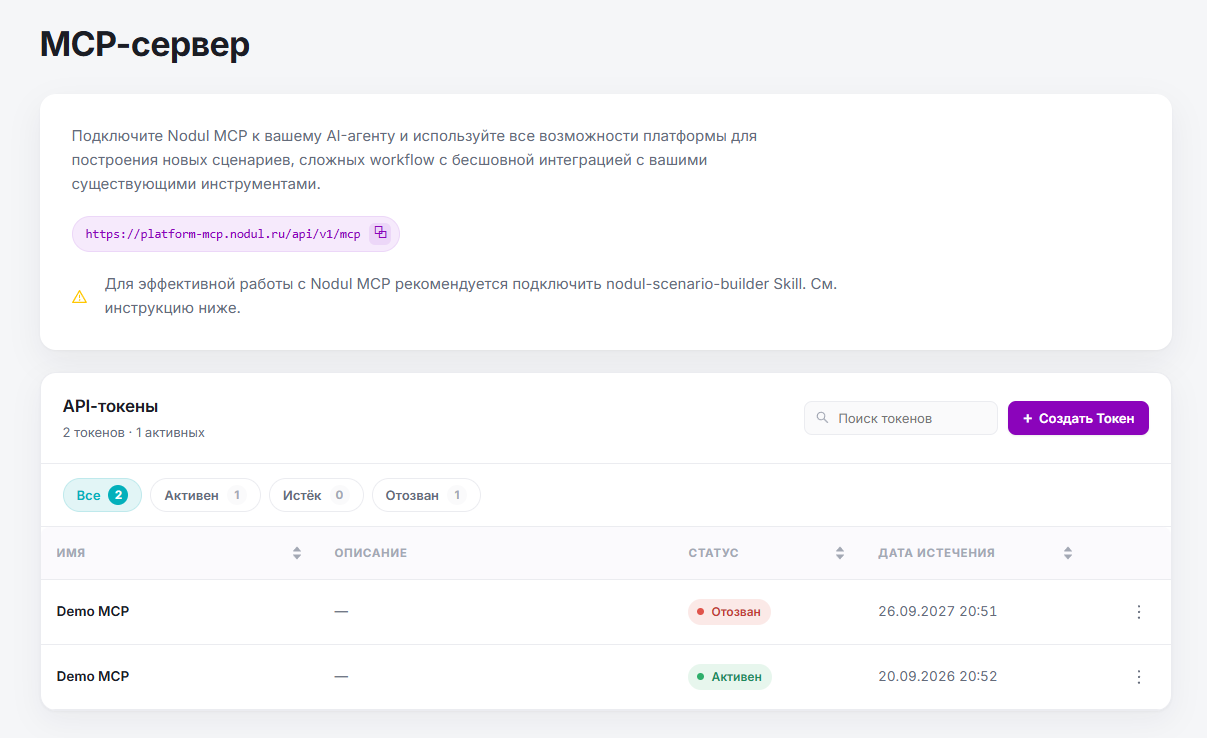The width and height of the screenshot is (1207, 738).
Task: Click the Описание column header
Action: [x=371, y=553]
